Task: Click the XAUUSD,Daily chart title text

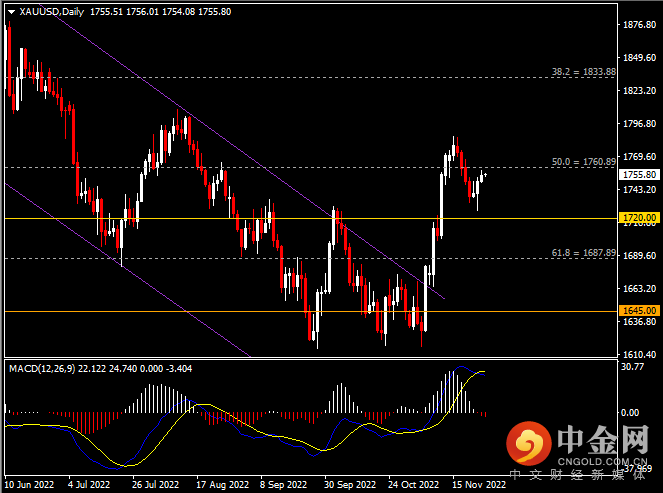Action: [x=51, y=12]
